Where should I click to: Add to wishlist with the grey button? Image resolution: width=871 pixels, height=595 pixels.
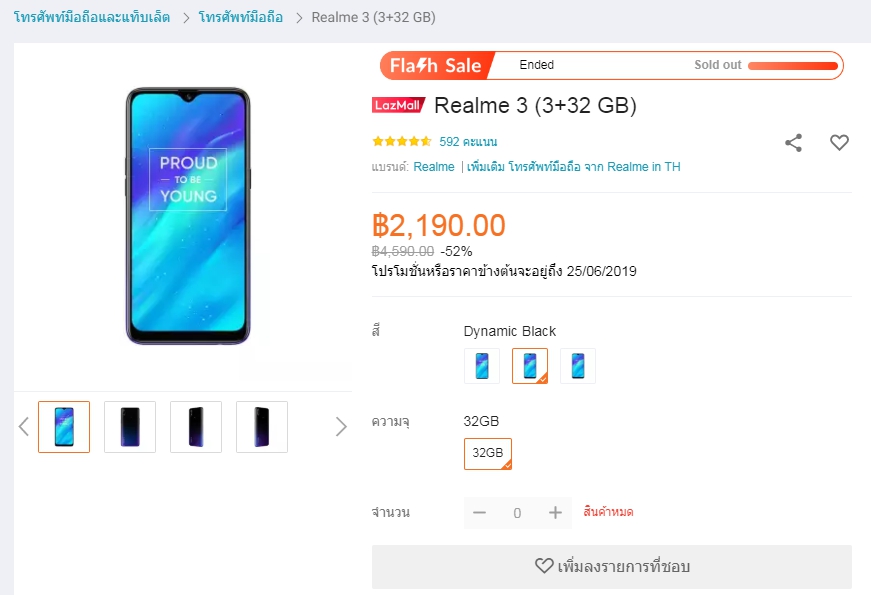coord(611,566)
